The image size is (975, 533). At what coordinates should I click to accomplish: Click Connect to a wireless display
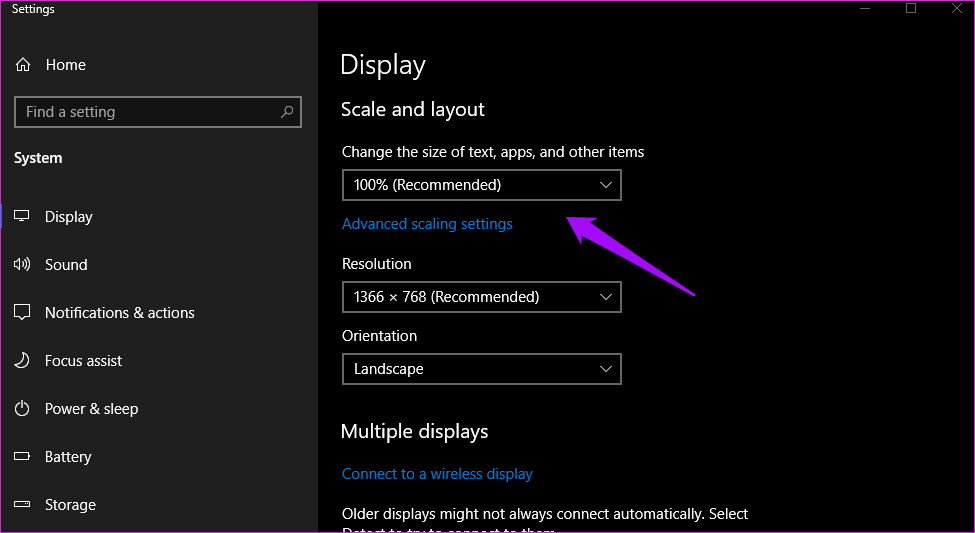pos(437,474)
